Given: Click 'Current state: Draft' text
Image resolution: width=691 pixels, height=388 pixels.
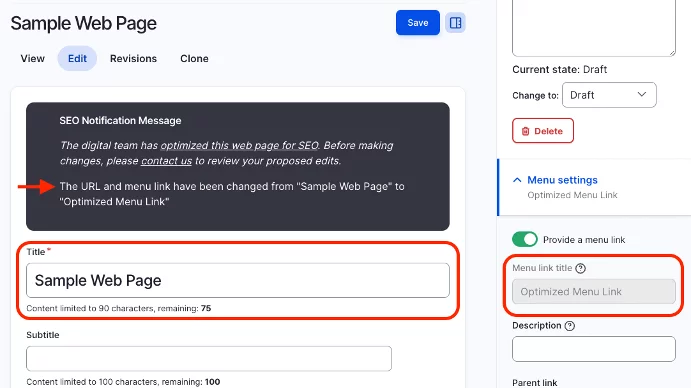Looking at the screenshot, I should 560,69.
